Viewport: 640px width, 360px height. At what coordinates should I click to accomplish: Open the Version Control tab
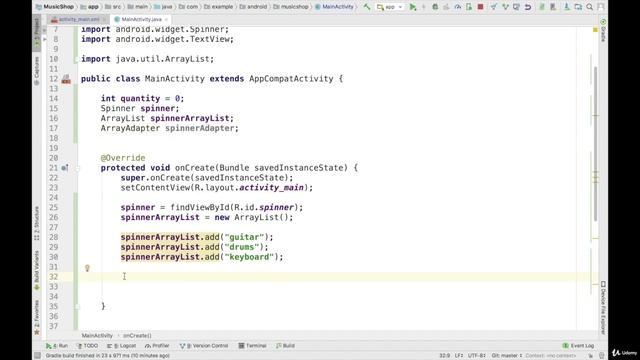point(204,346)
